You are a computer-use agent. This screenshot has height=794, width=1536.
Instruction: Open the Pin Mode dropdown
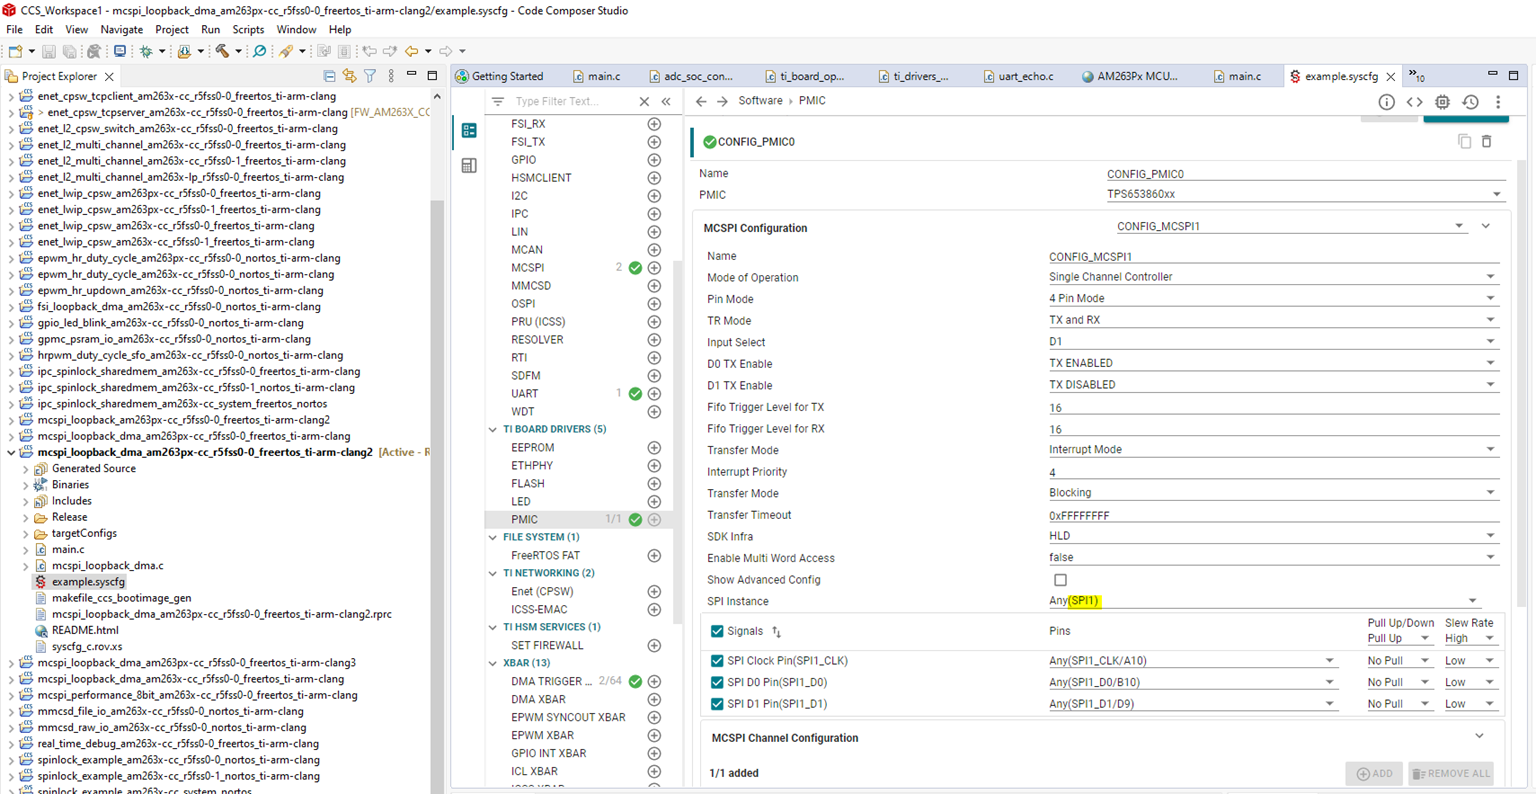pyautogui.click(x=1273, y=299)
